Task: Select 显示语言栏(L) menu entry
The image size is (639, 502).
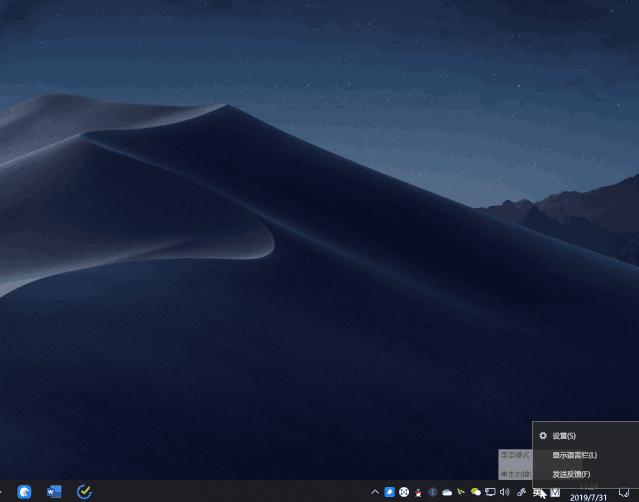Action: pyautogui.click(x=586, y=455)
